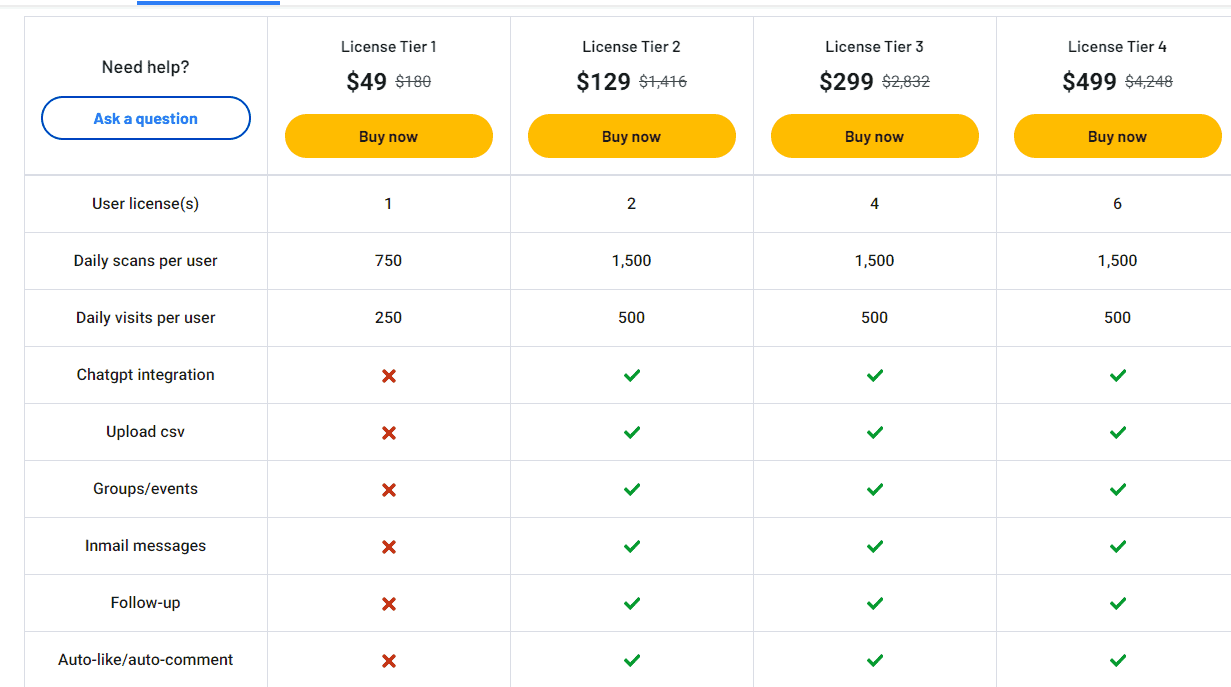Viewport: 1231px width, 687px height.
Task: Select the checkmark for Tier 3 Groups/events
Action: [874, 489]
